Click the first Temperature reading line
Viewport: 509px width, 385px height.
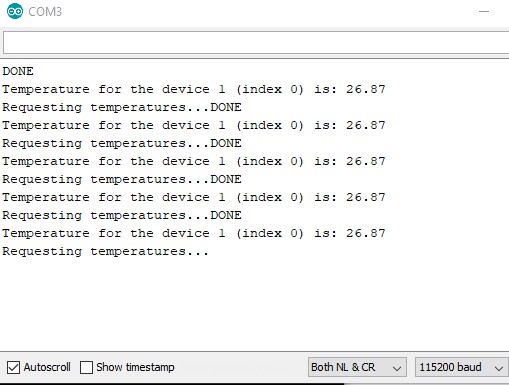click(194, 89)
